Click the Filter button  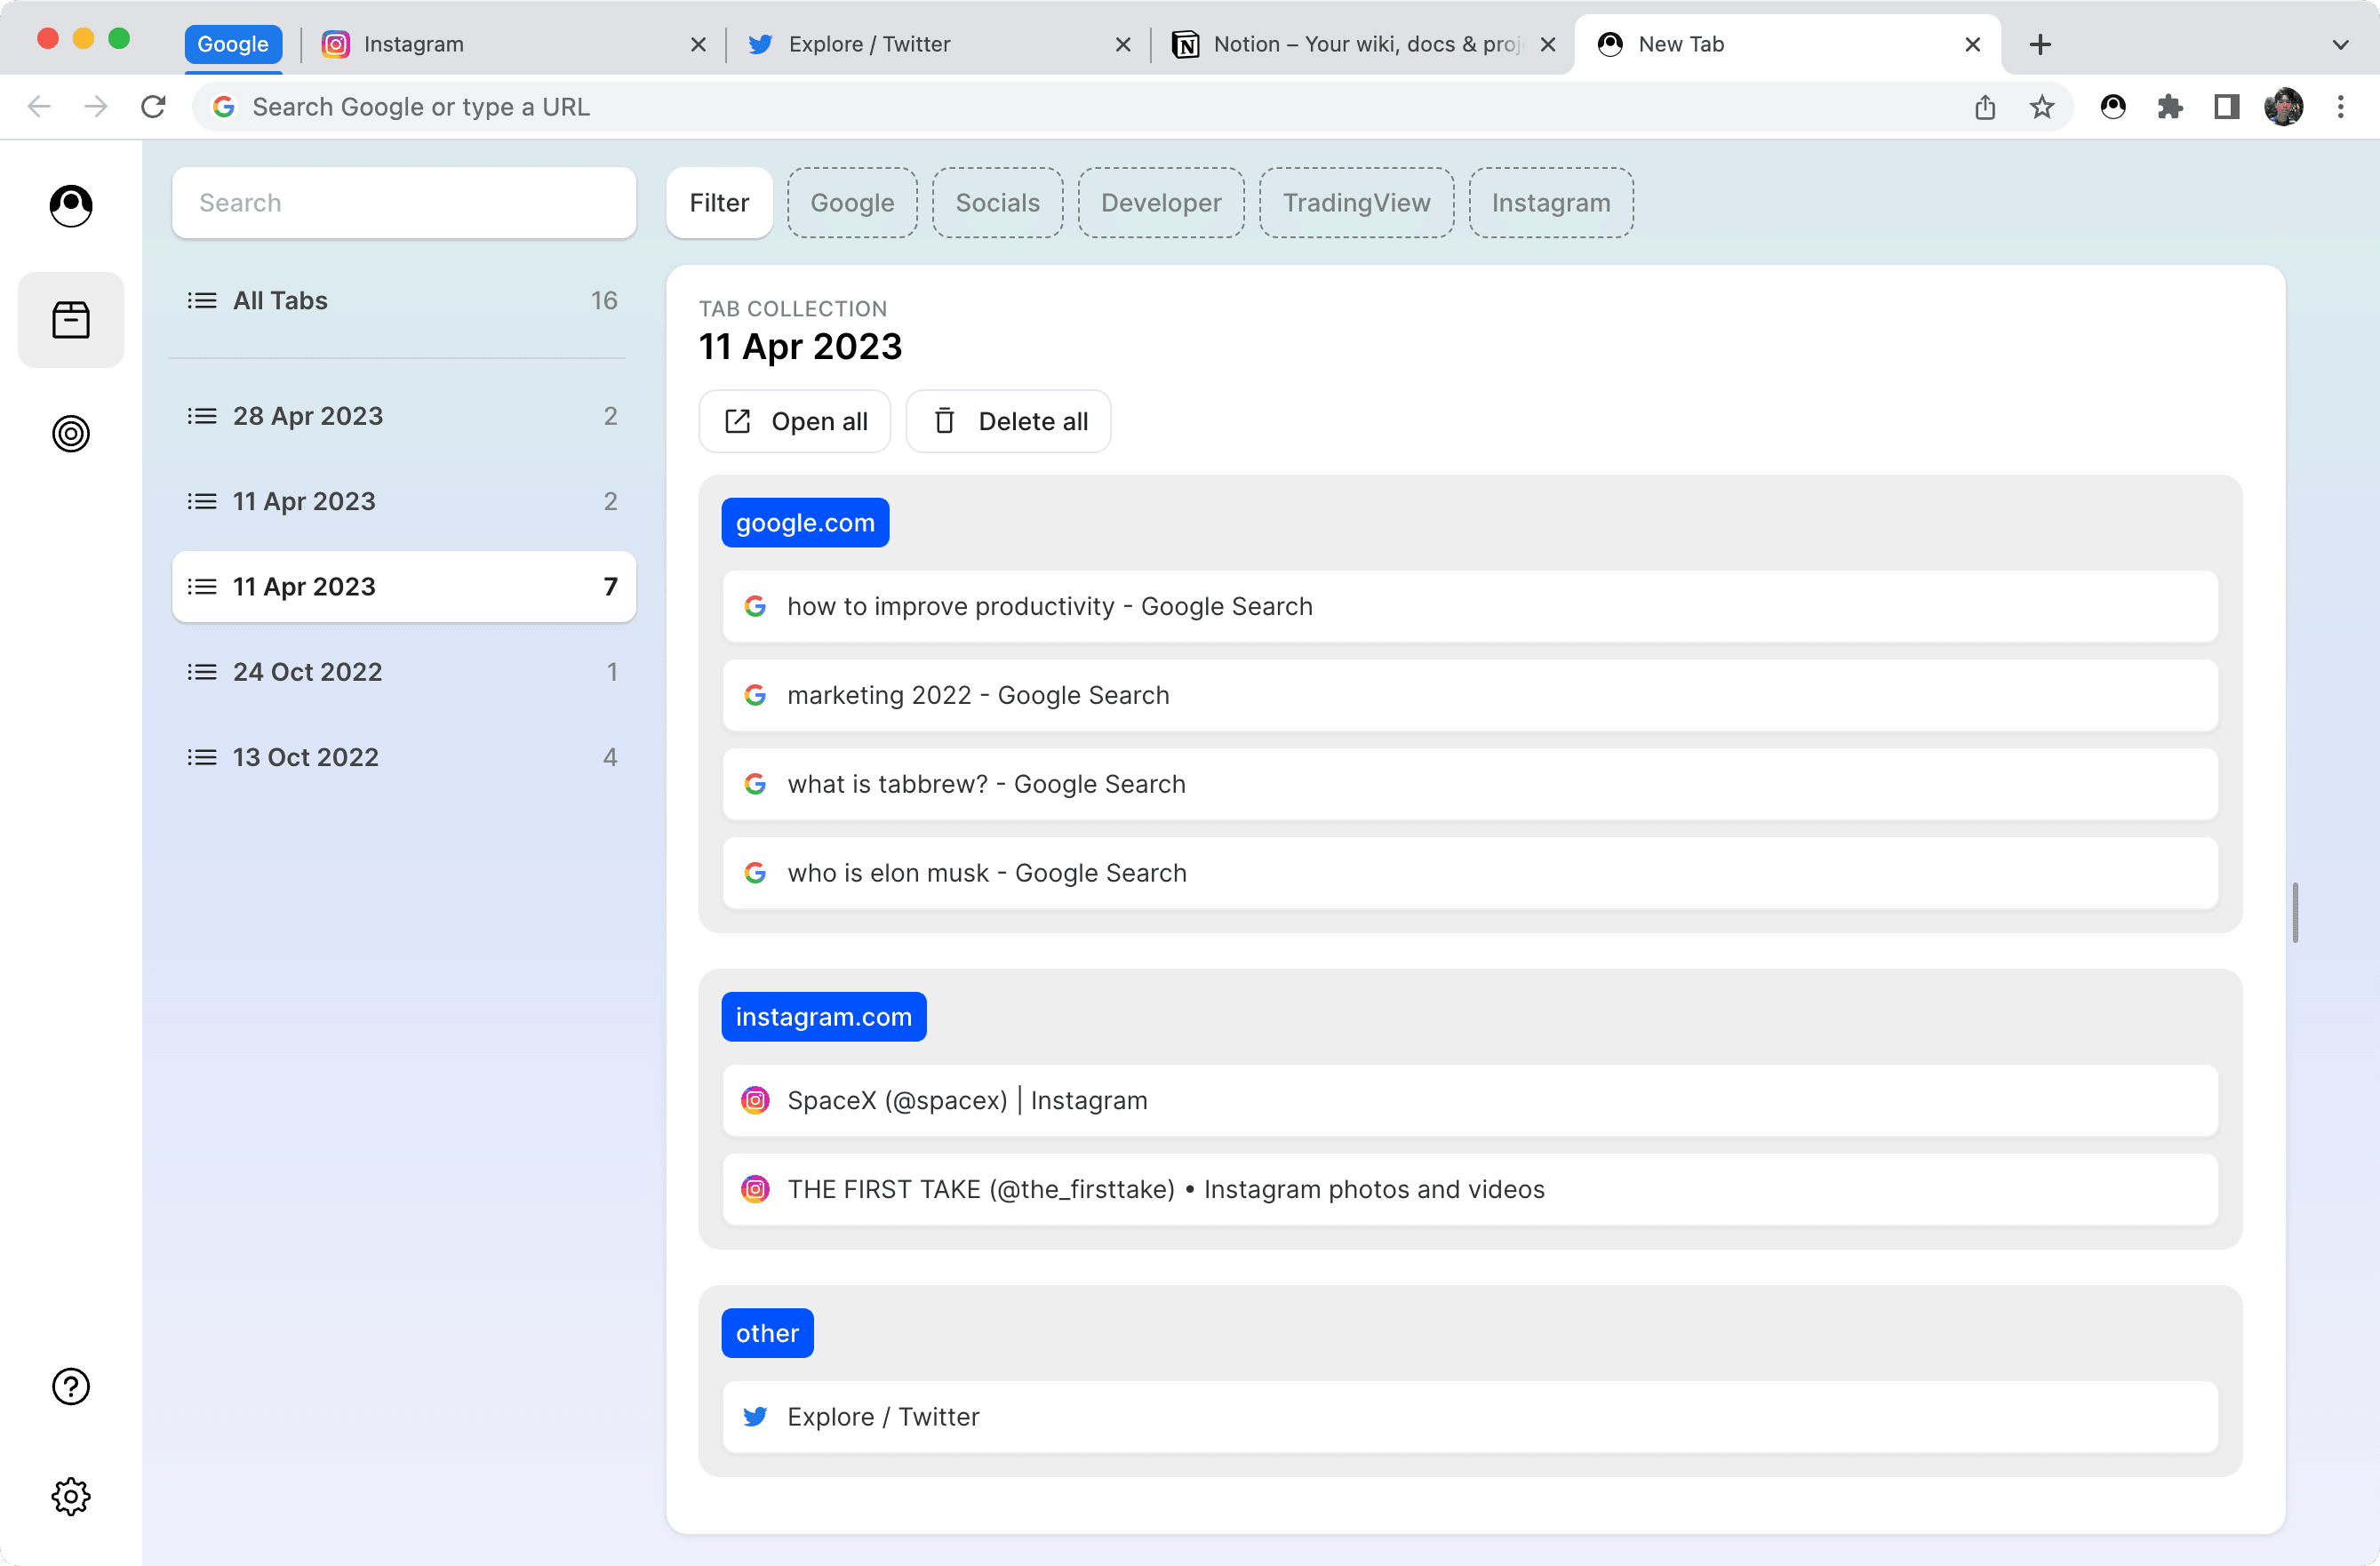coord(719,203)
